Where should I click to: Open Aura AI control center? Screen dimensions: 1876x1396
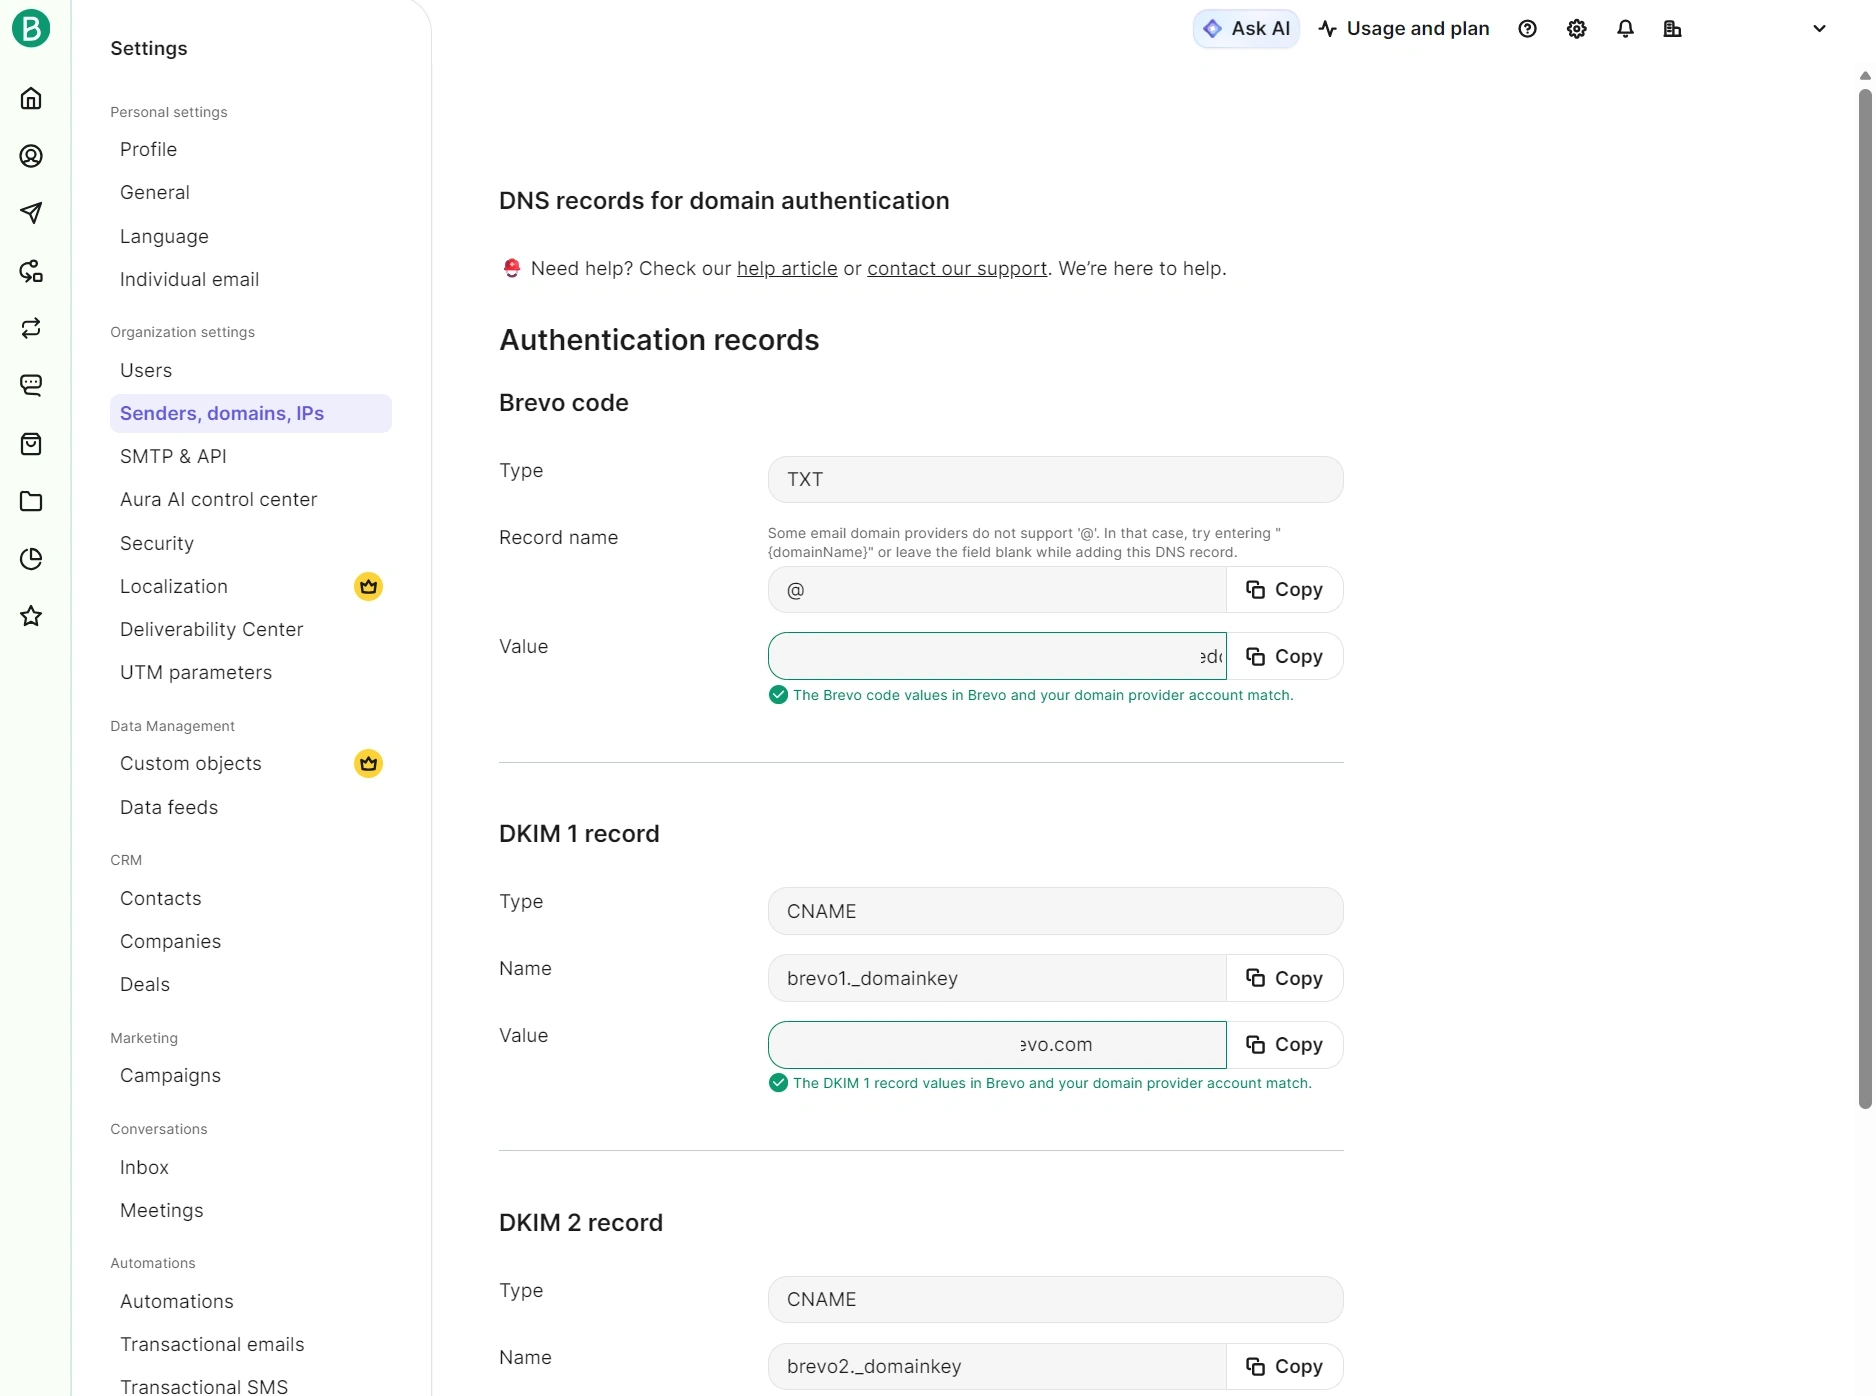[218, 499]
